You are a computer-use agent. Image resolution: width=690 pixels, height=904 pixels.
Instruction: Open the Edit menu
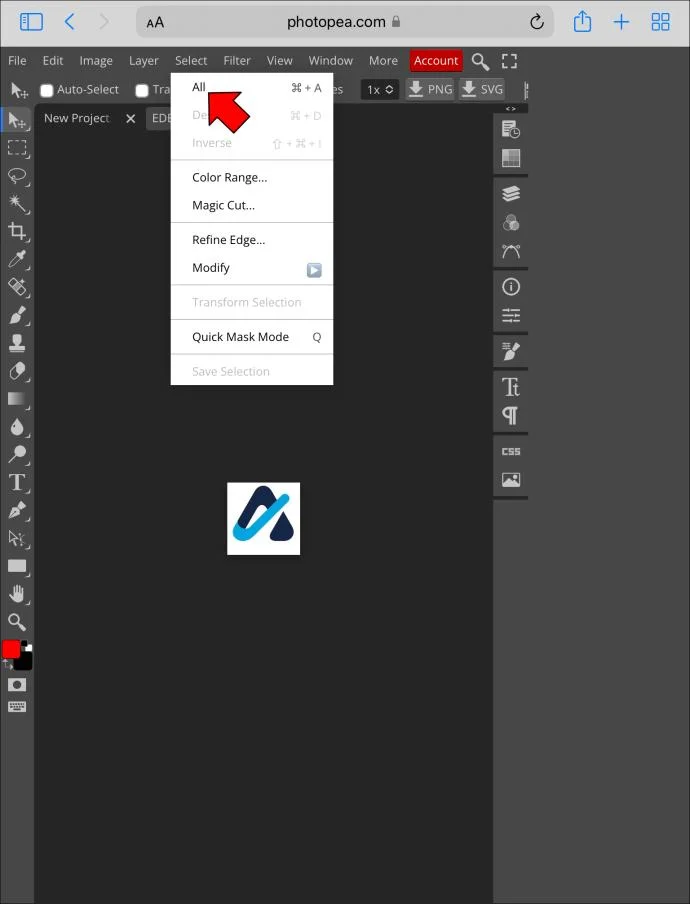52,61
